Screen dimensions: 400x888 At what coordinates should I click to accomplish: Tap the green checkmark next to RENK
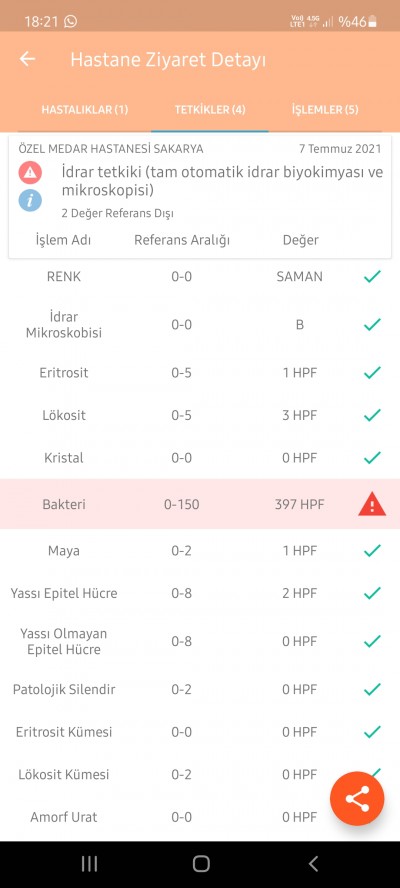(x=372, y=276)
